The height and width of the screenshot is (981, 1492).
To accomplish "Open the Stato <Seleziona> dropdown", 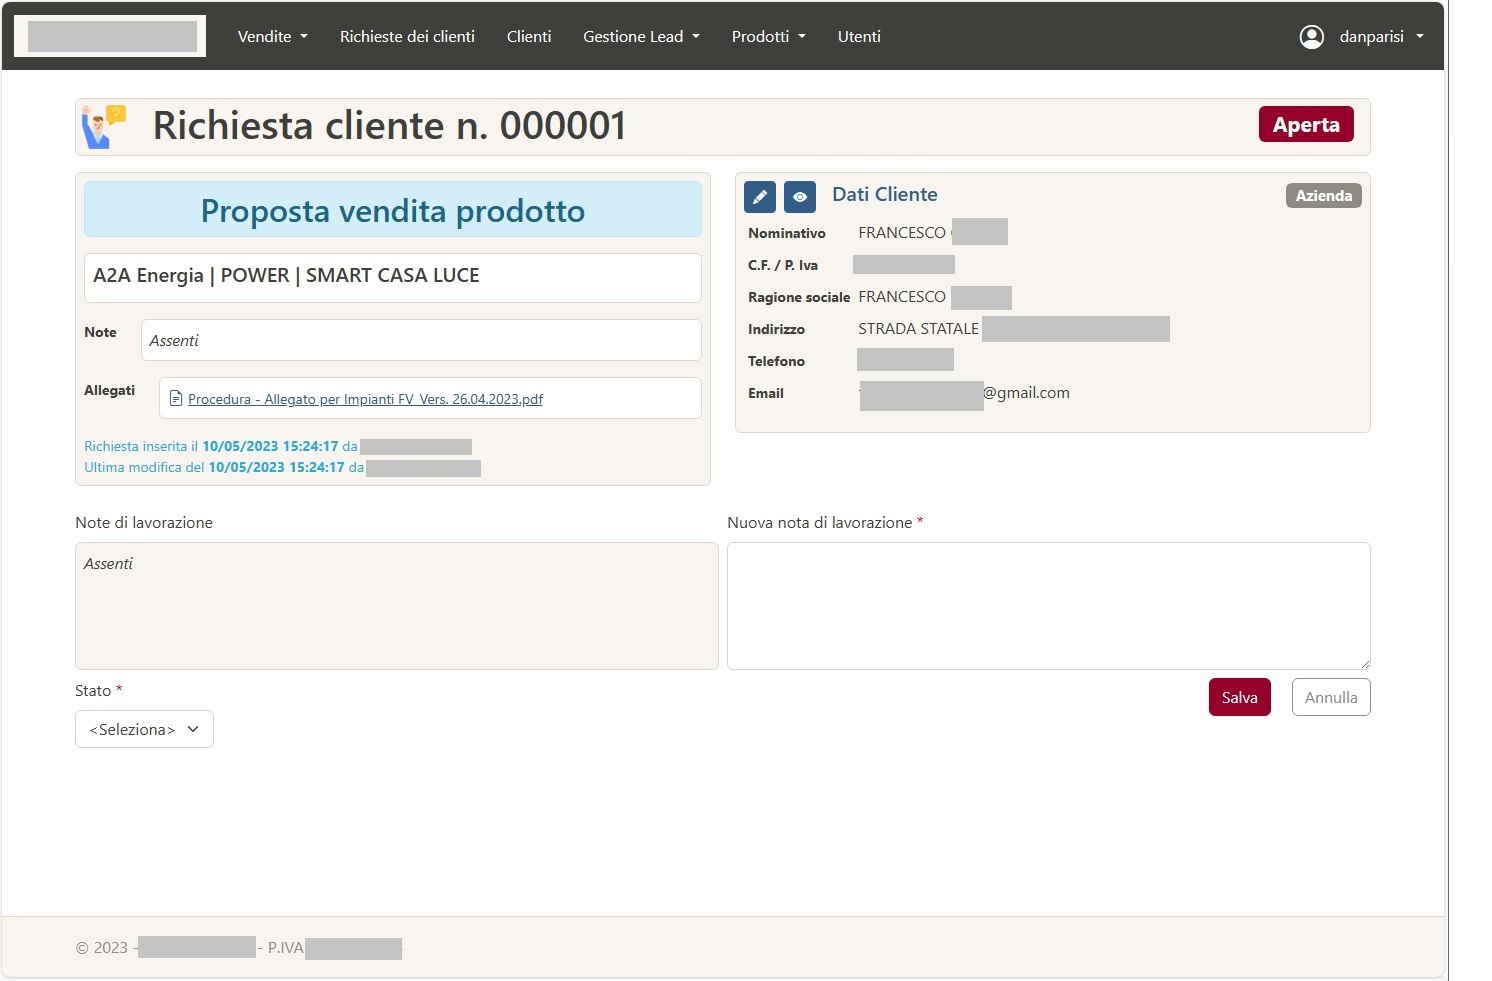I will (144, 729).
